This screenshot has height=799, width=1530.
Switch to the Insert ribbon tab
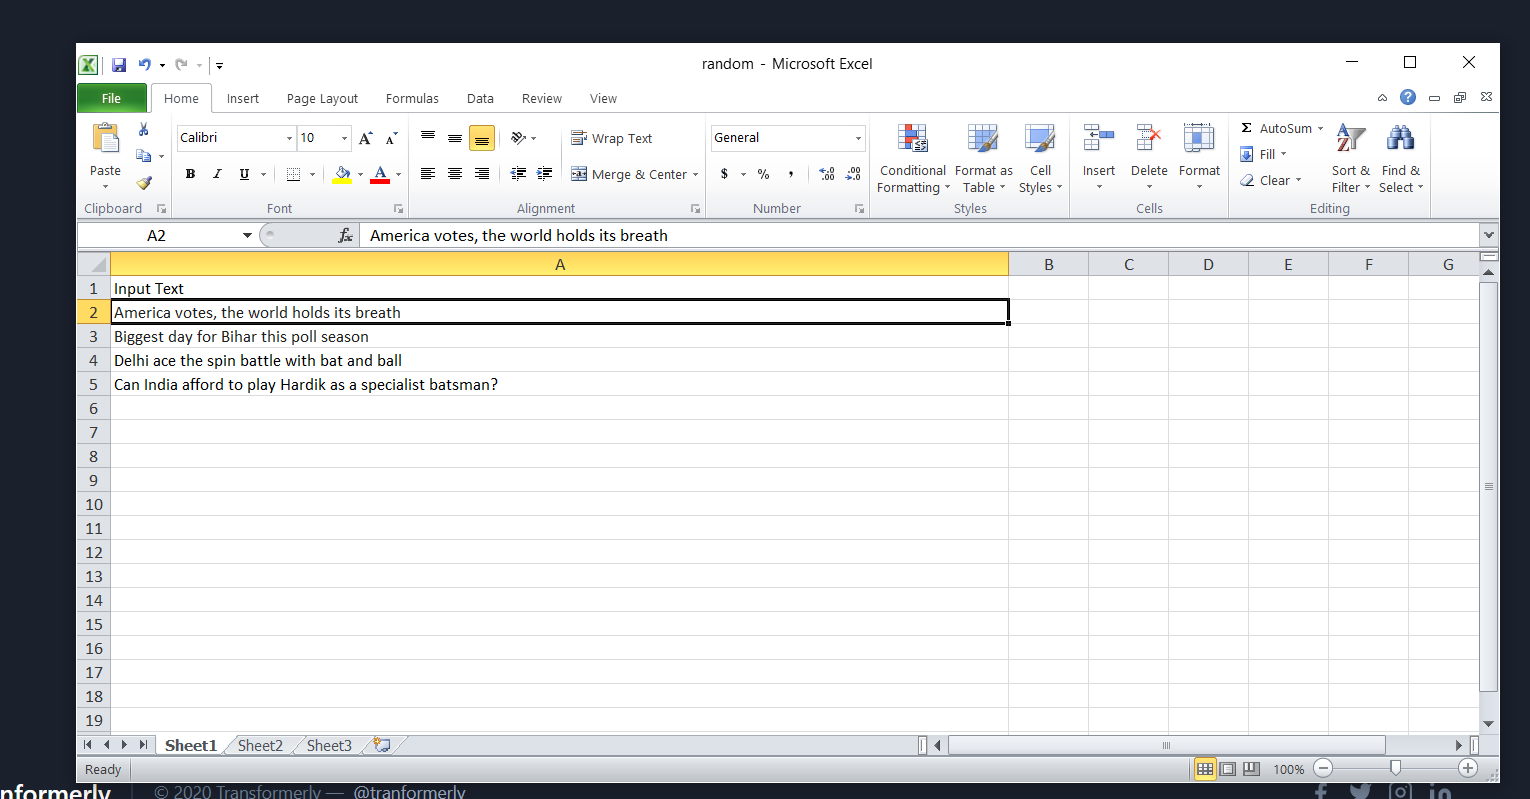(243, 98)
